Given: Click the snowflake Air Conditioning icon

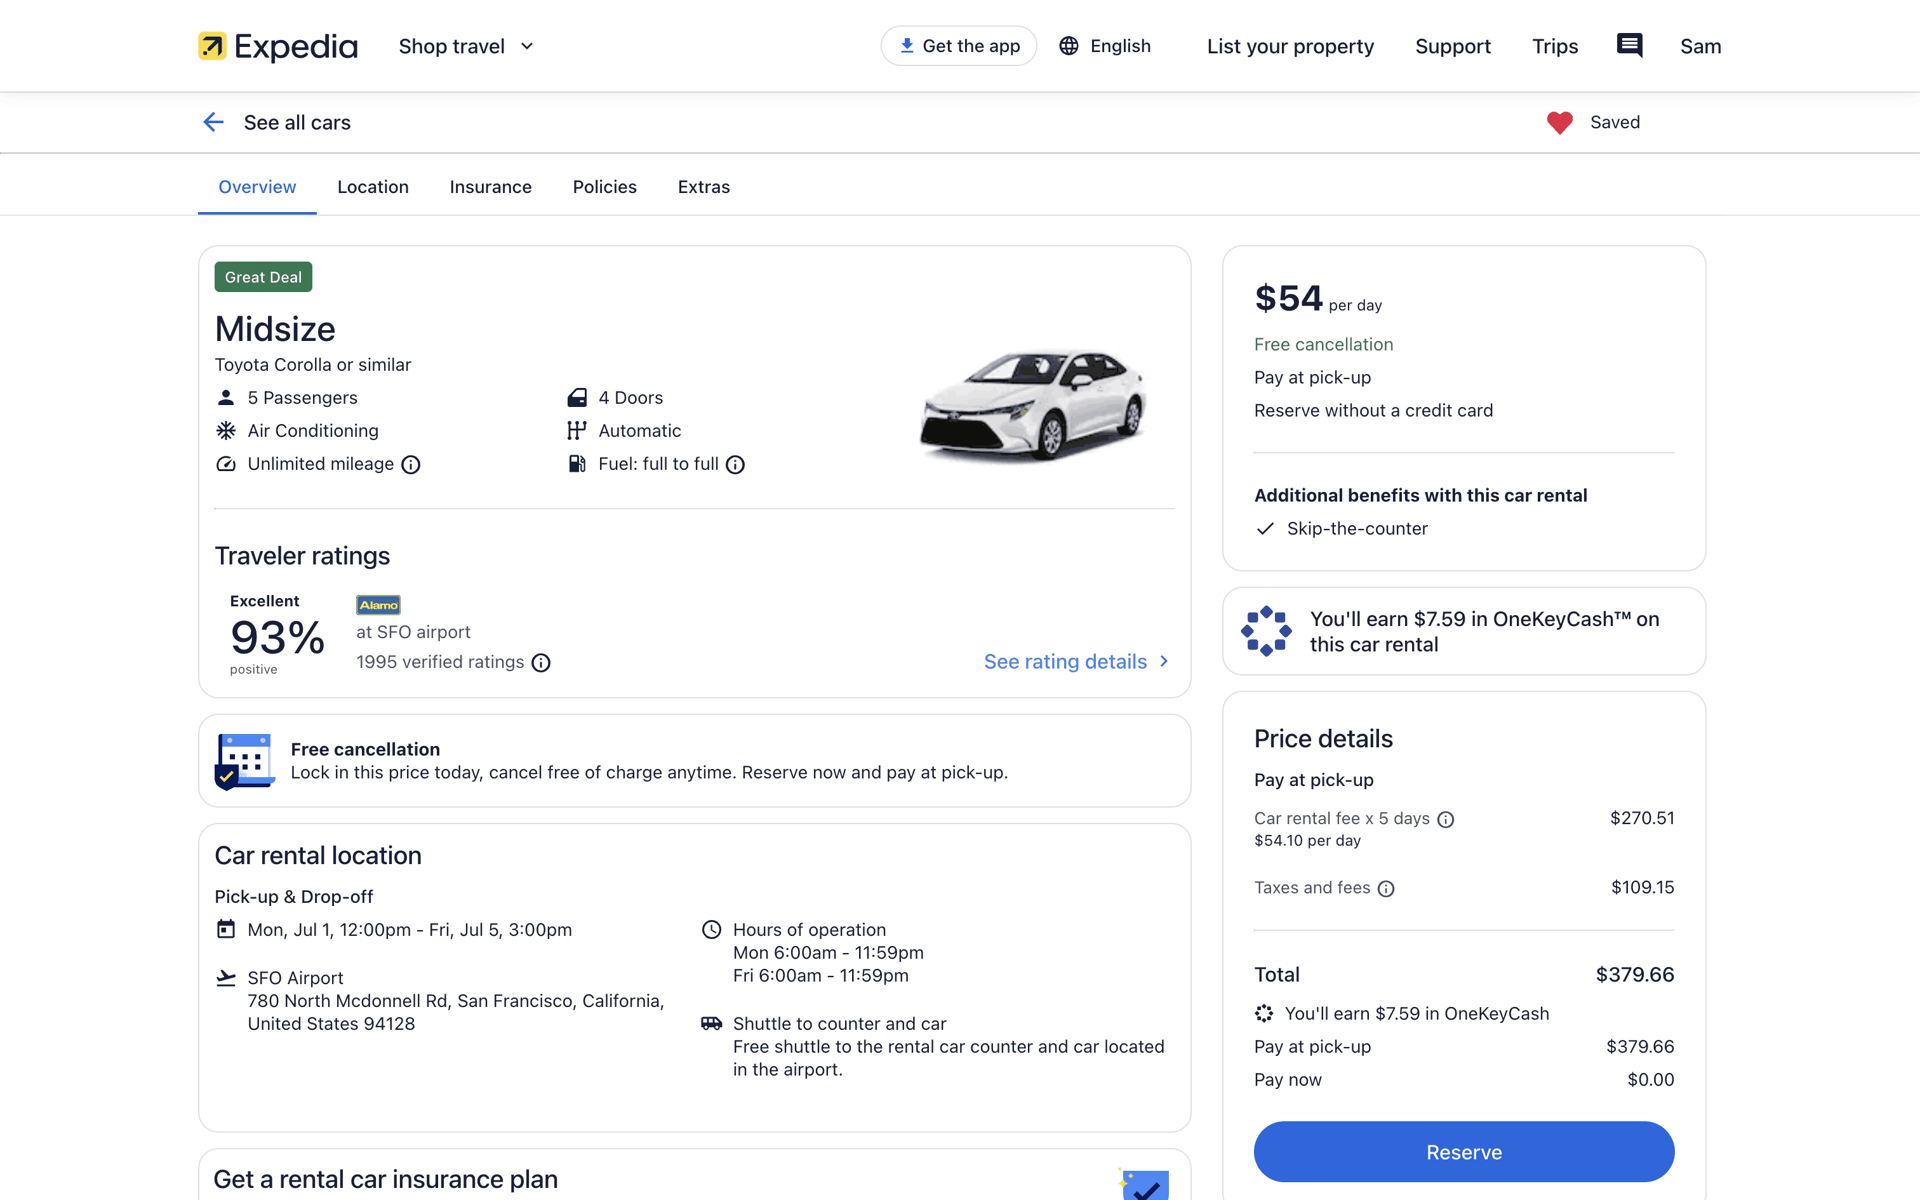Looking at the screenshot, I should click(x=226, y=430).
